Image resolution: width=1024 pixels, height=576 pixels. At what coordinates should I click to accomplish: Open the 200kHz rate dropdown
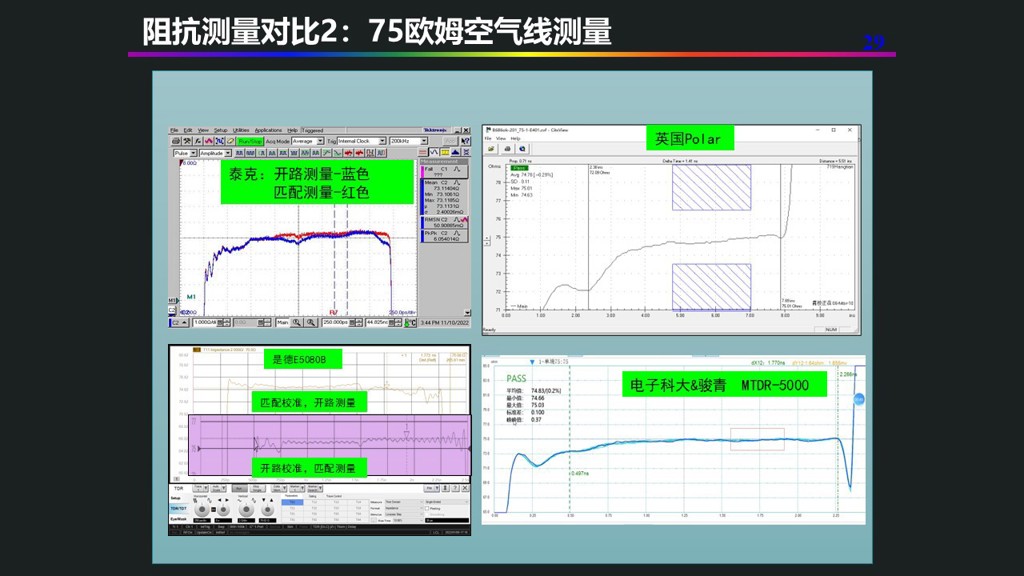[409, 141]
